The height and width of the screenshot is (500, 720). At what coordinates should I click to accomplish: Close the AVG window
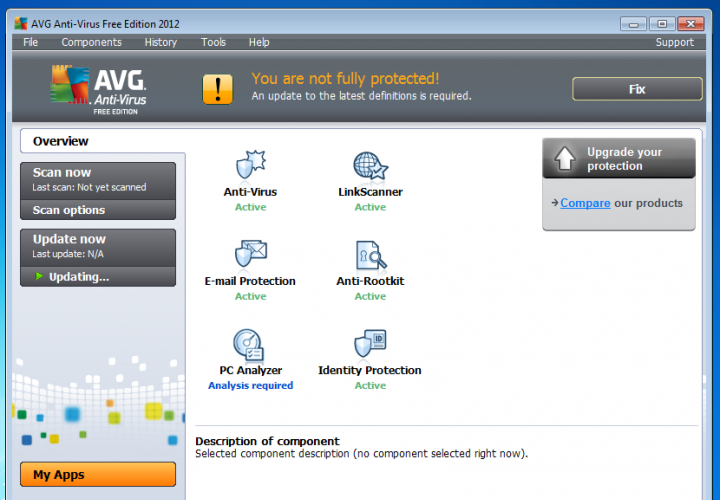pos(690,24)
